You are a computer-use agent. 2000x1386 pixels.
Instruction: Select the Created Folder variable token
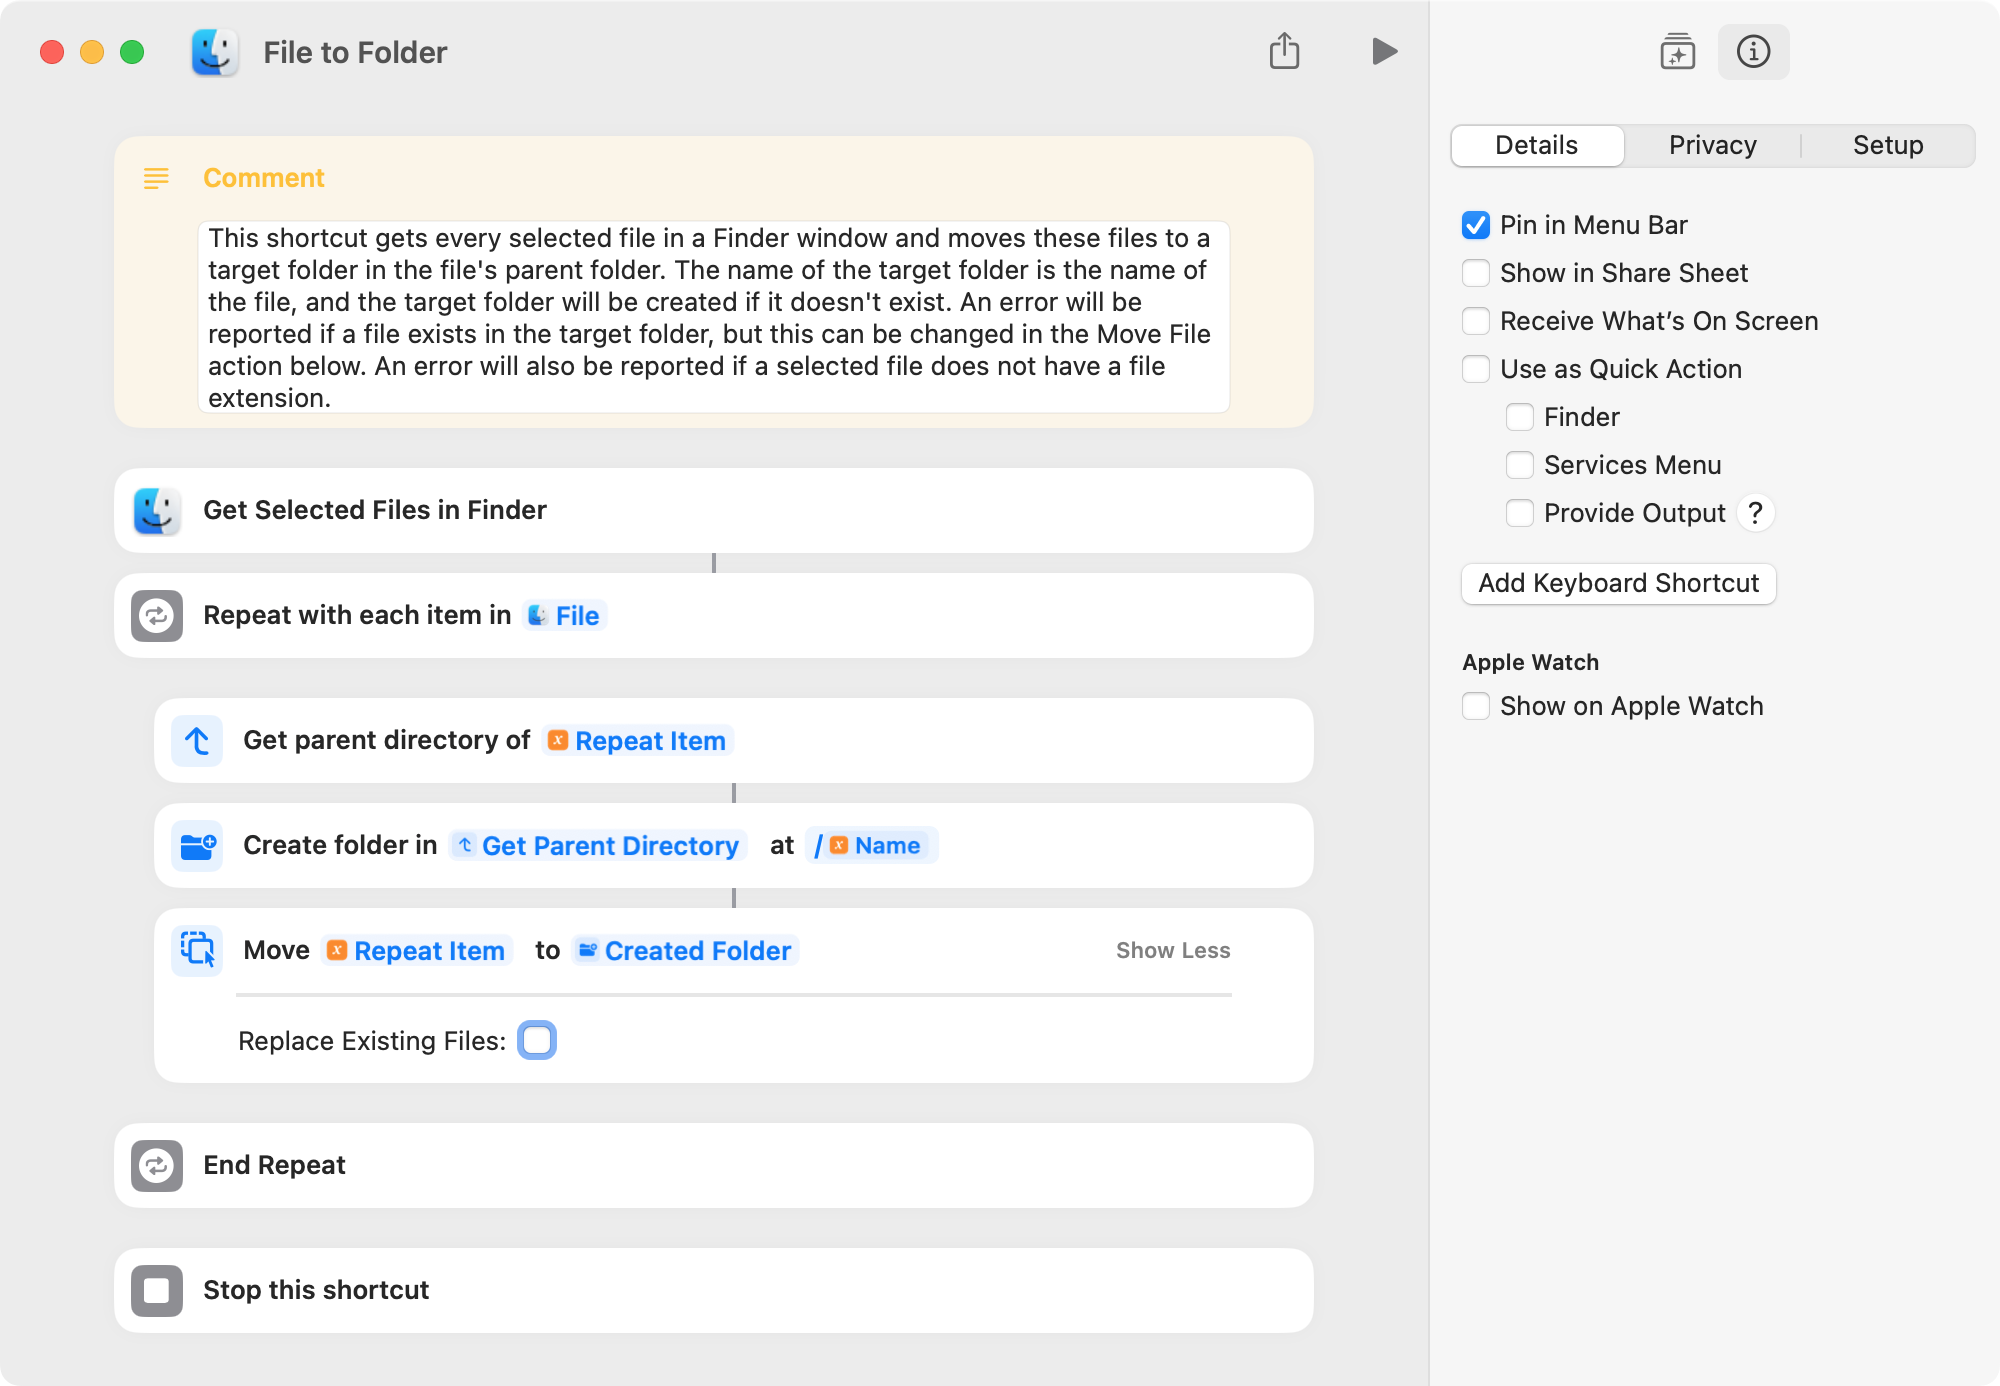point(685,951)
